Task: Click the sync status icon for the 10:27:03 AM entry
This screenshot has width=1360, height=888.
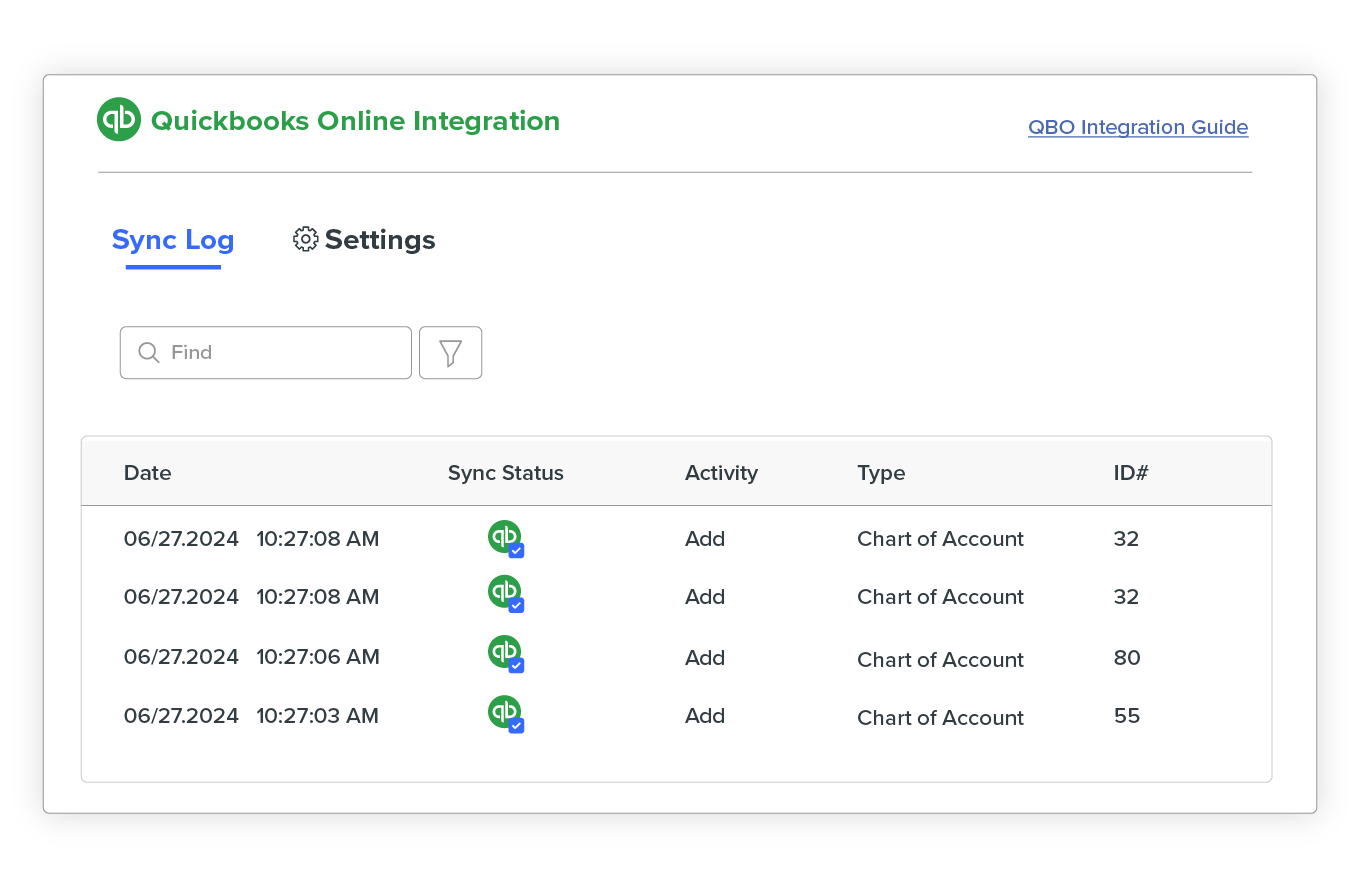Action: pyautogui.click(x=506, y=713)
